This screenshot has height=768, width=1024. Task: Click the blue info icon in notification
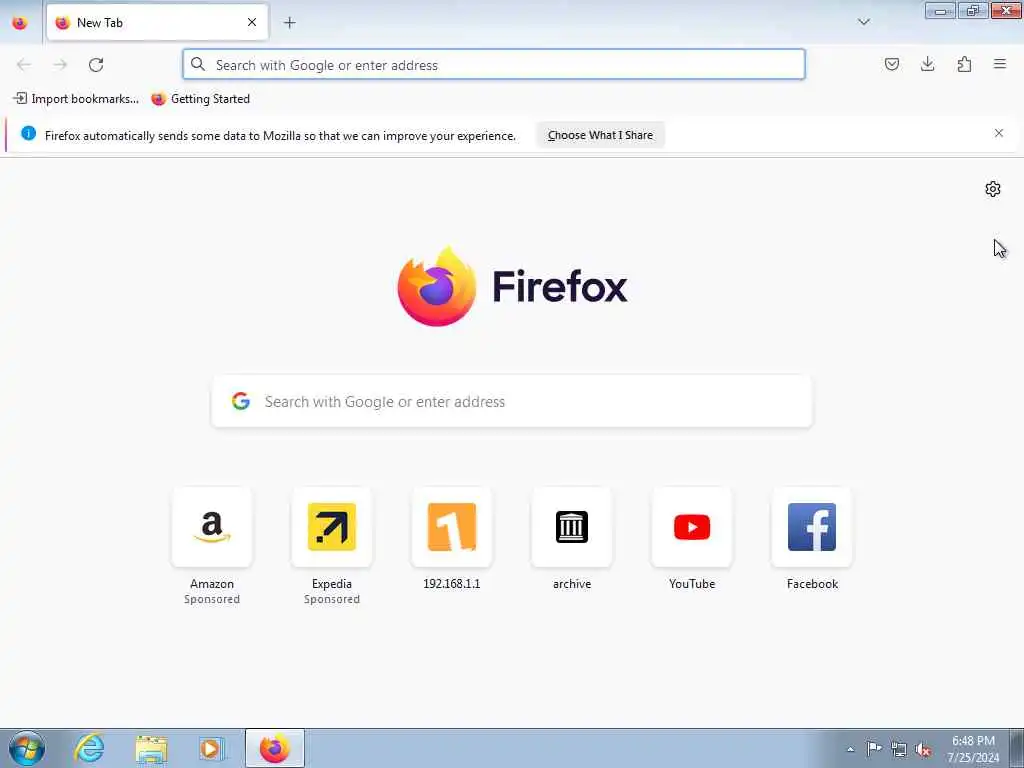point(28,133)
